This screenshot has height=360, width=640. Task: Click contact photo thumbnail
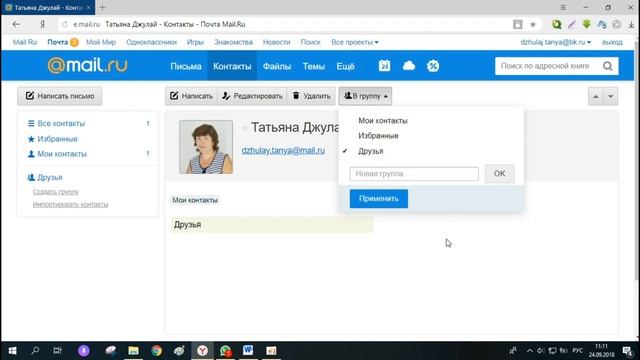tap(206, 147)
